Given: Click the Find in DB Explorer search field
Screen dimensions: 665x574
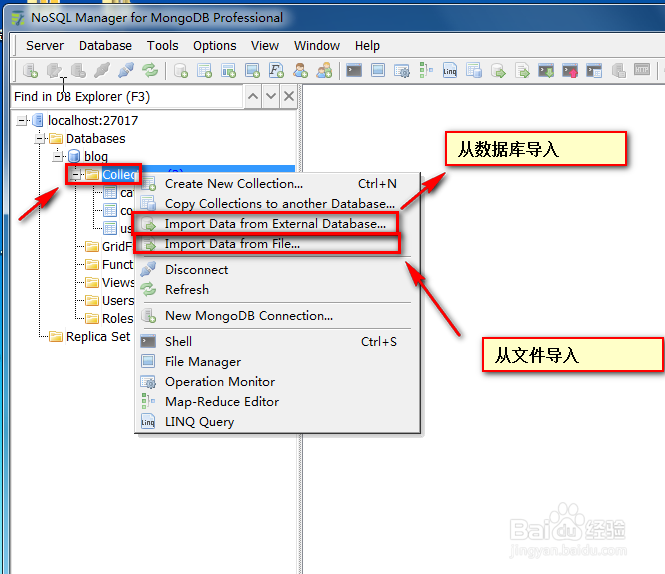Looking at the screenshot, I should coord(127,97).
